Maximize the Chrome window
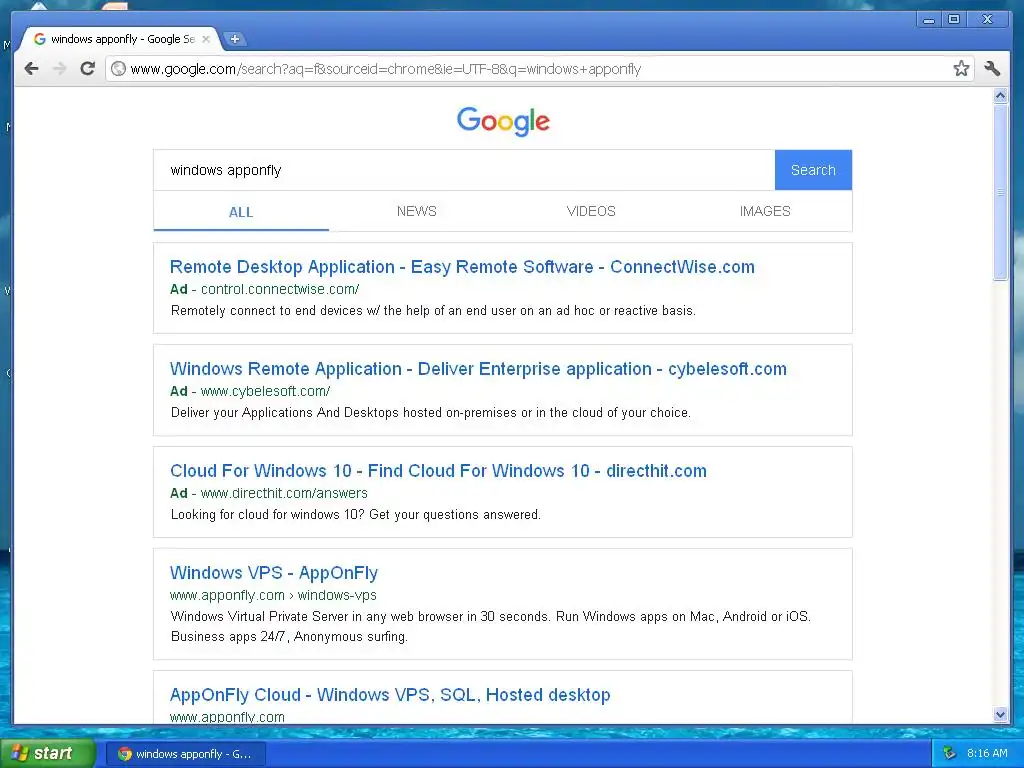 pos(954,20)
